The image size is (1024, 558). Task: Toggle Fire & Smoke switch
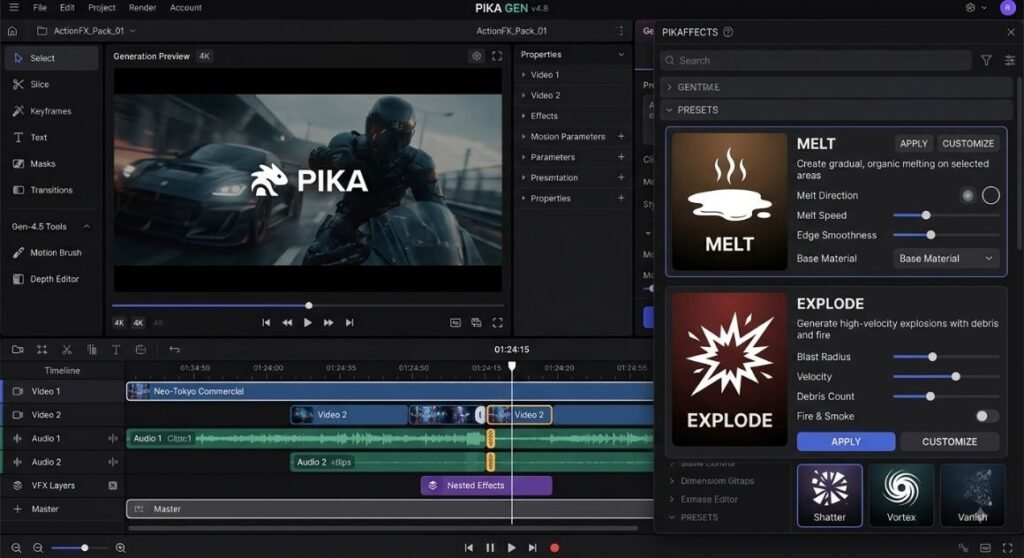click(x=987, y=416)
